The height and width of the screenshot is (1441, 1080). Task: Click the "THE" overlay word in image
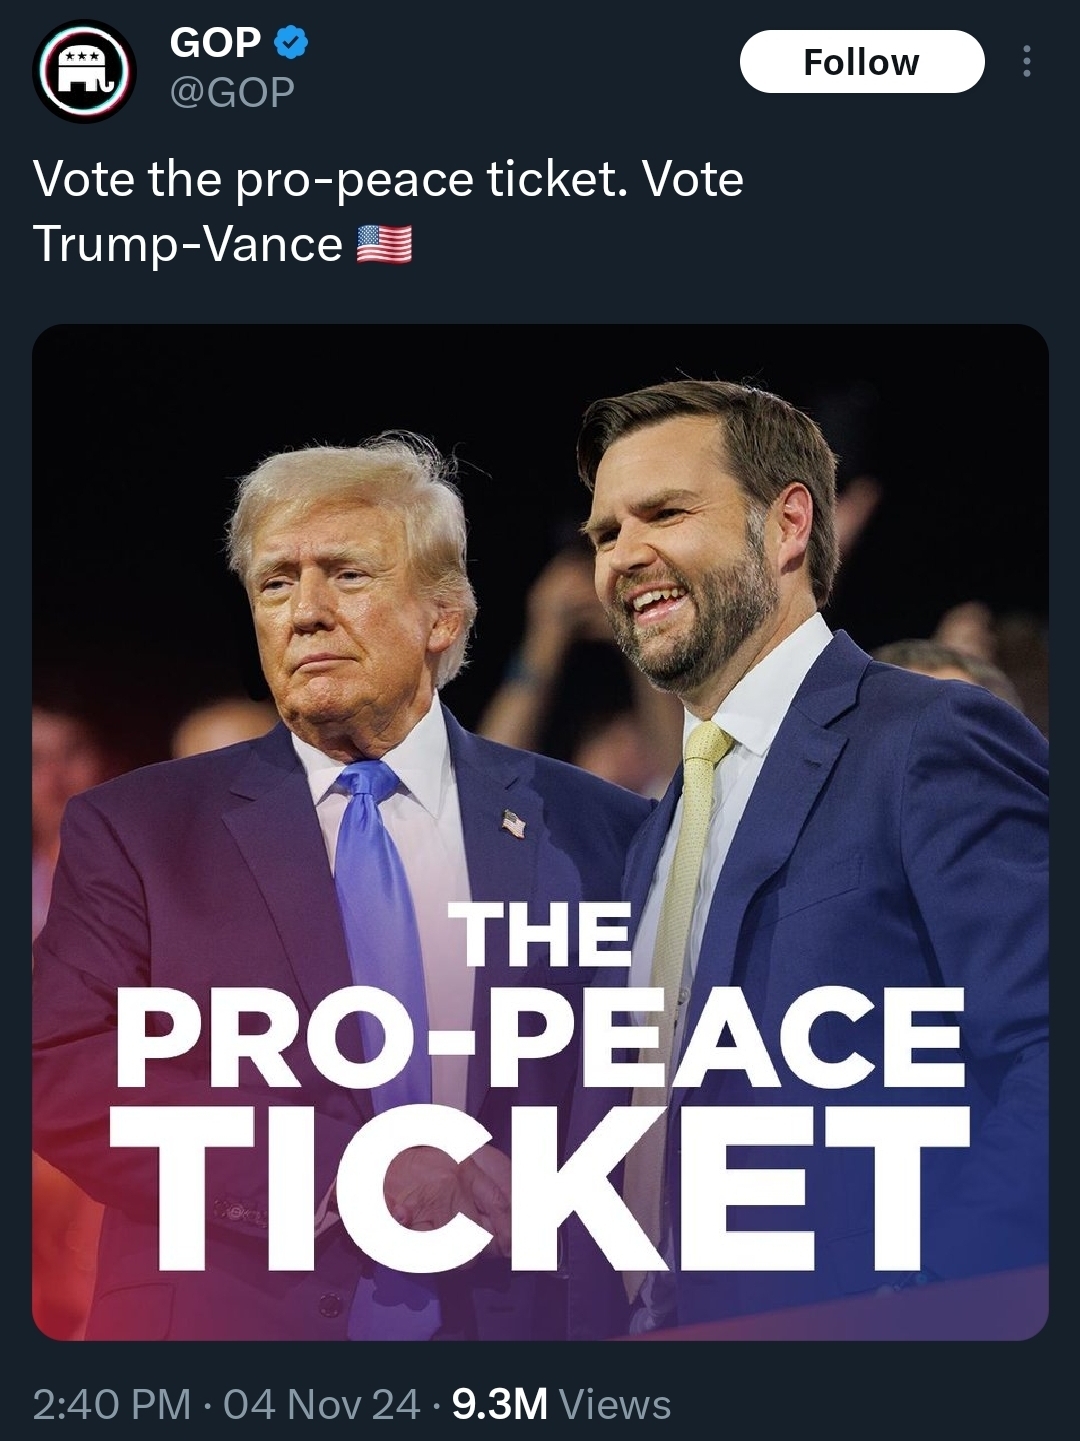tap(545, 935)
